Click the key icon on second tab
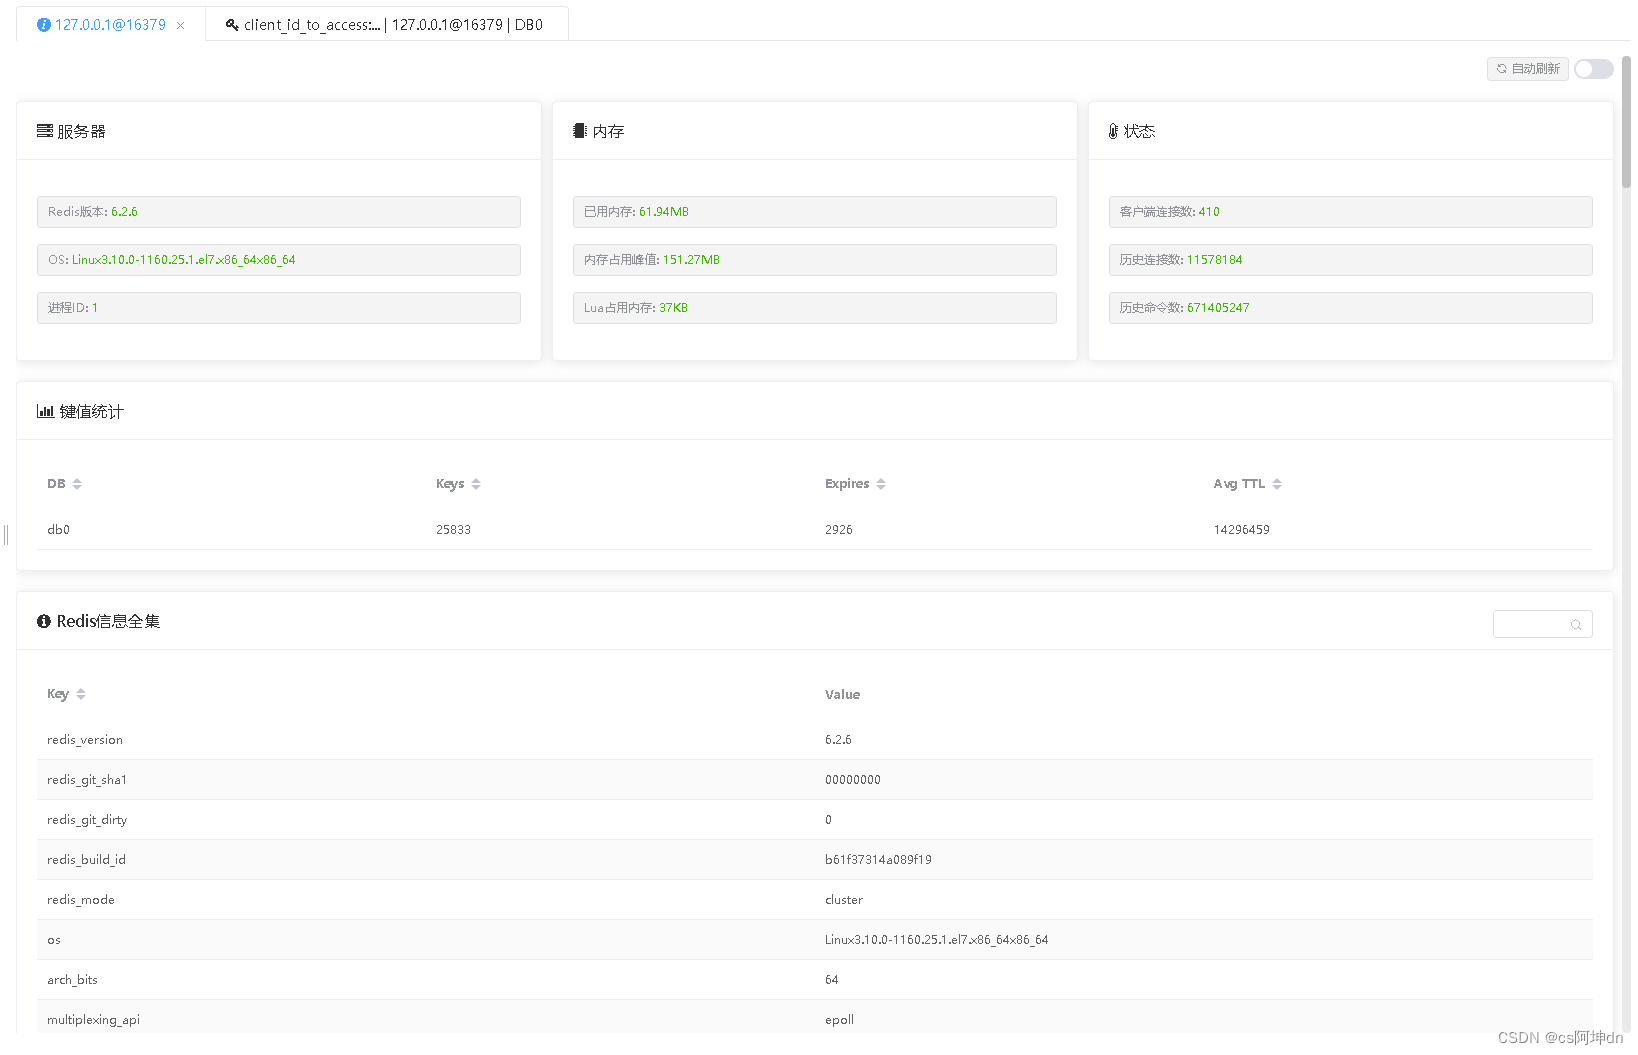1638x1055 pixels. click(x=232, y=25)
